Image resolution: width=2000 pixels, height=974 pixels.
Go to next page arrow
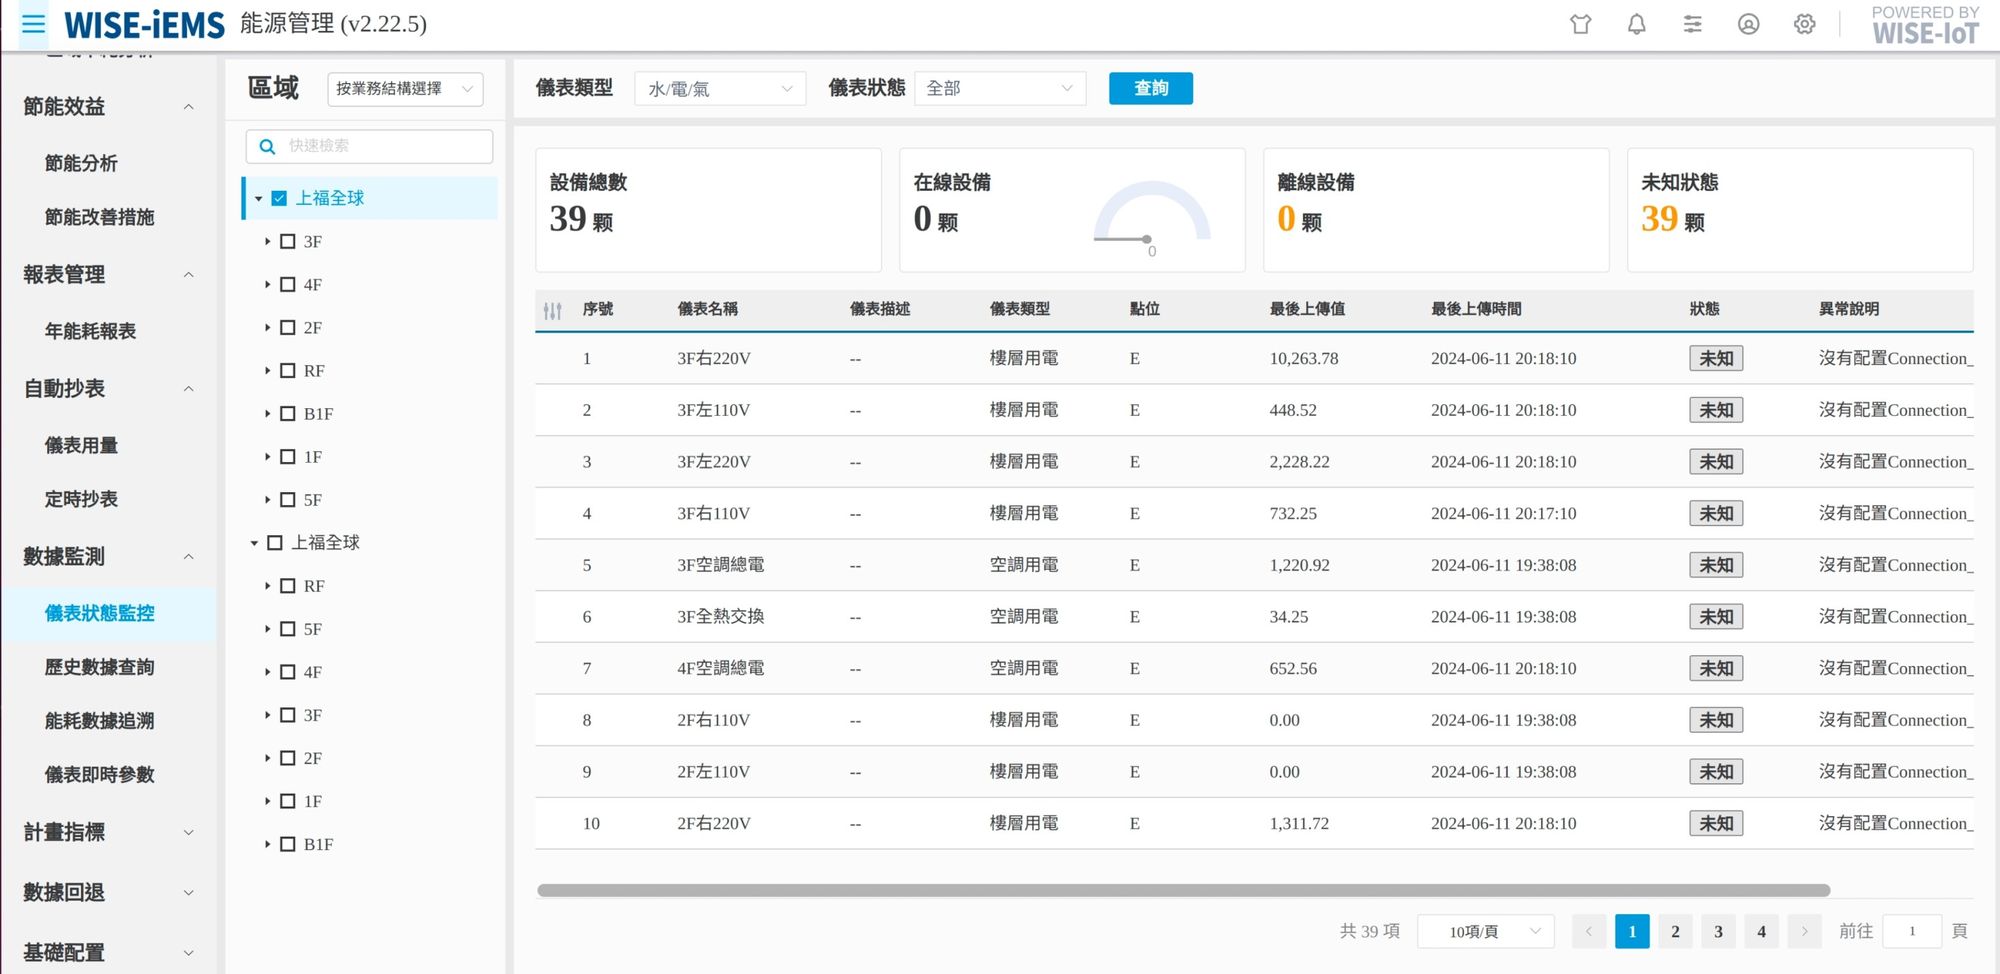[1804, 931]
